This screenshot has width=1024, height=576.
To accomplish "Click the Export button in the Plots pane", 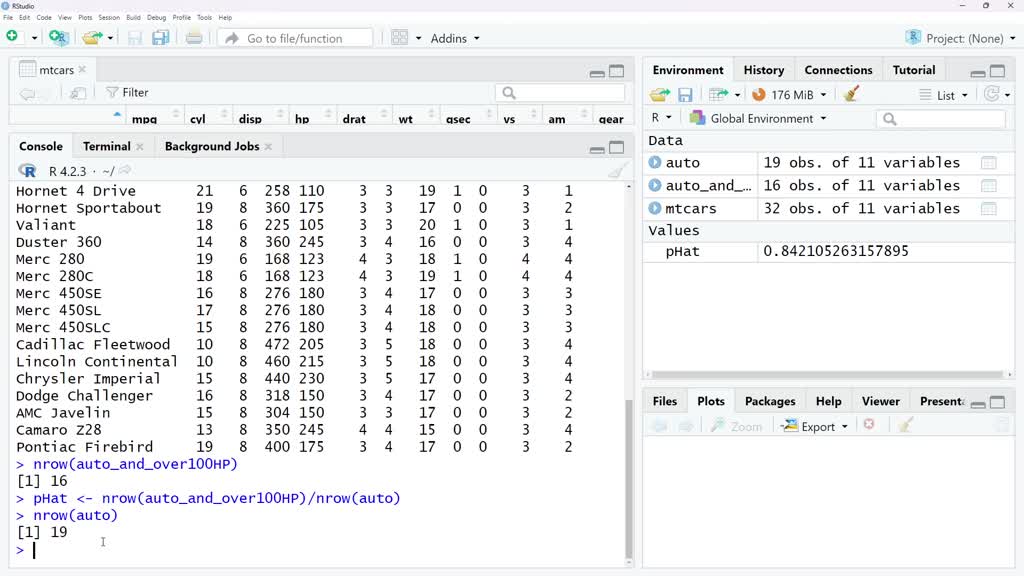I will tap(814, 425).
